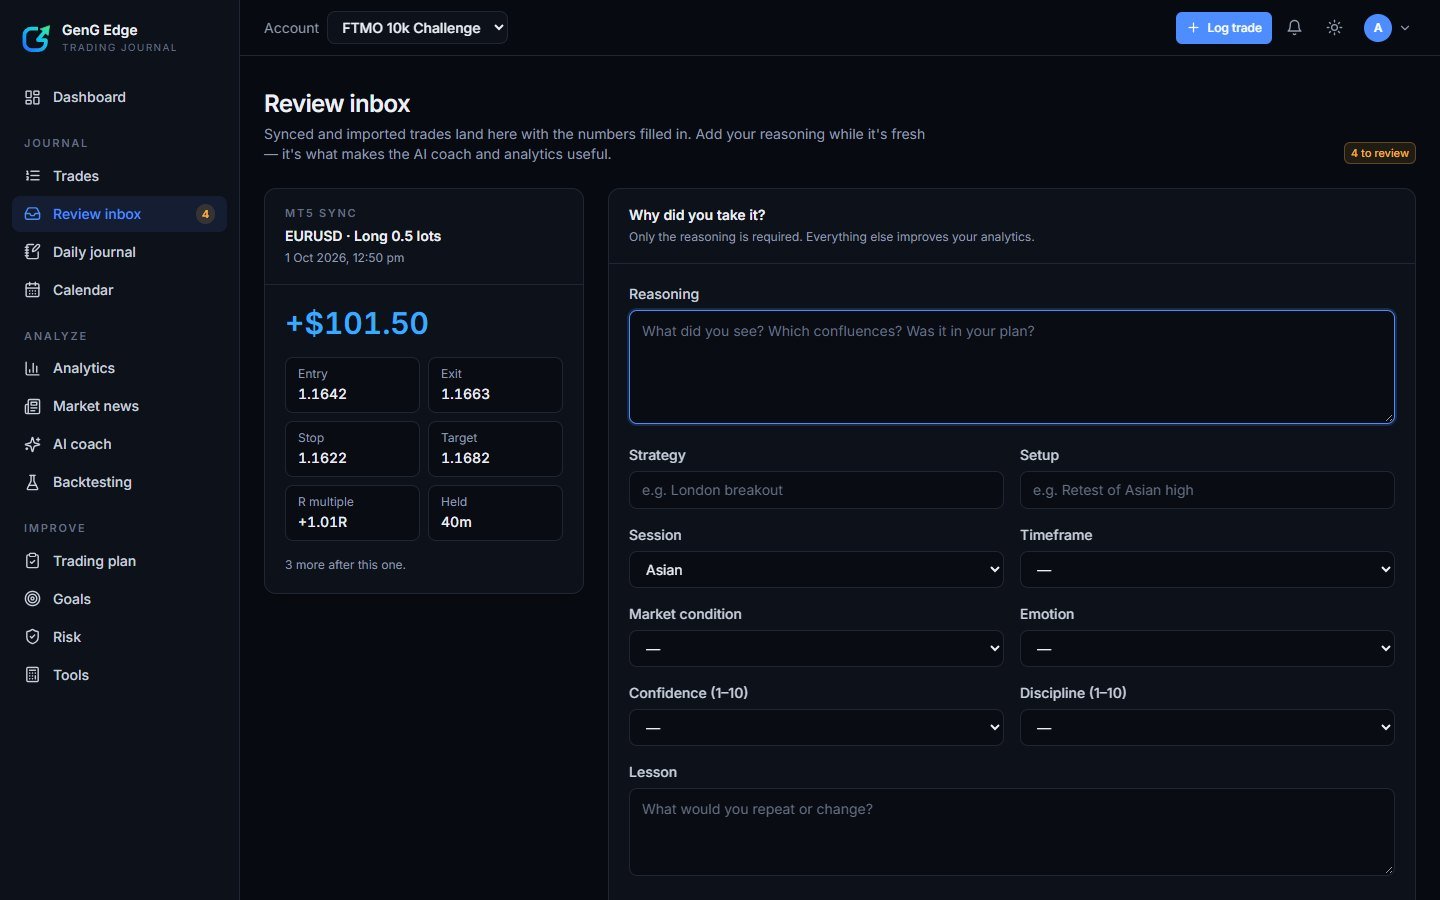The height and width of the screenshot is (900, 1440).
Task: Click the AI coach sparkle icon
Action: pyautogui.click(x=32, y=444)
